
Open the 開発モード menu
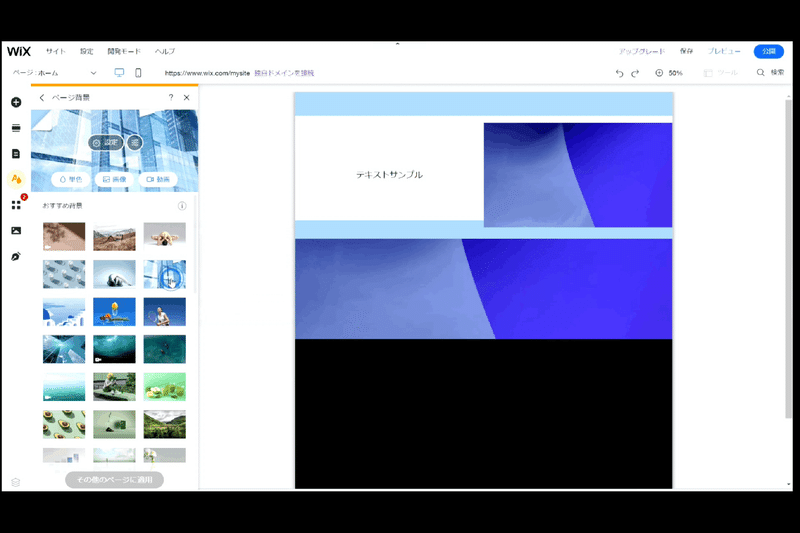coord(124,51)
